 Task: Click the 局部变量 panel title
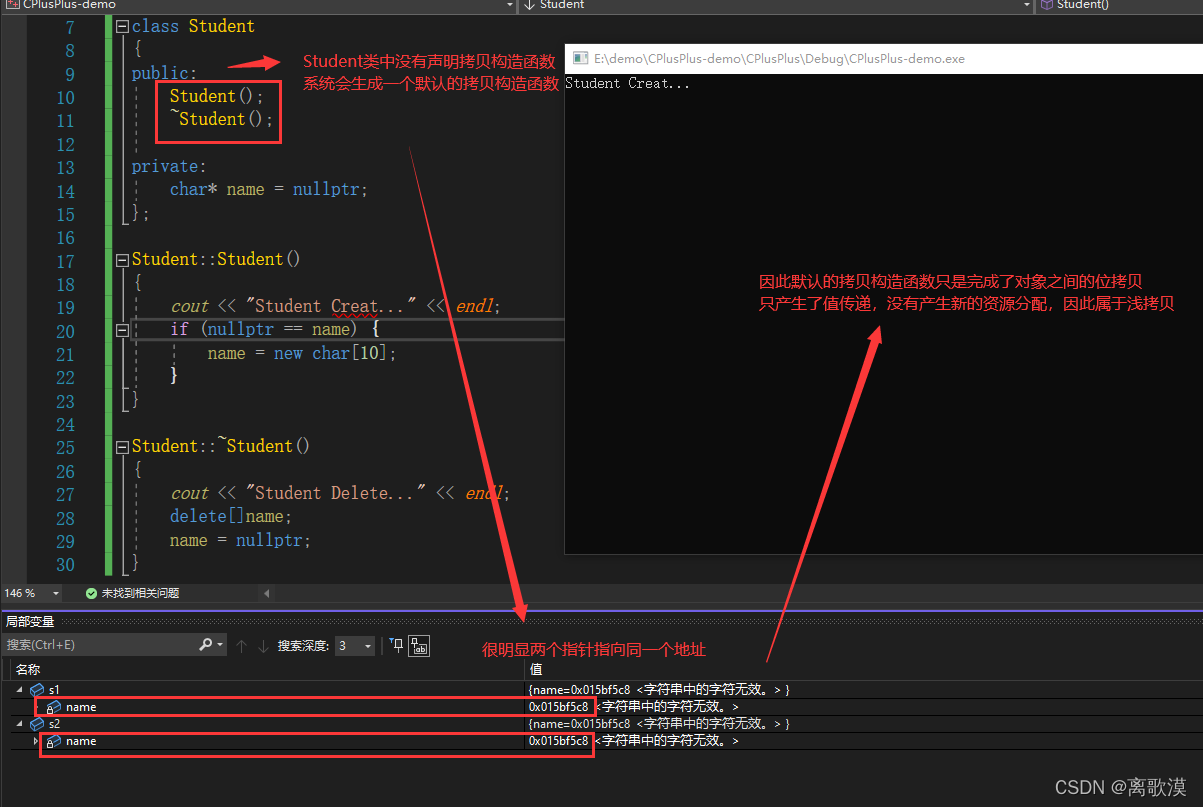(x=29, y=622)
